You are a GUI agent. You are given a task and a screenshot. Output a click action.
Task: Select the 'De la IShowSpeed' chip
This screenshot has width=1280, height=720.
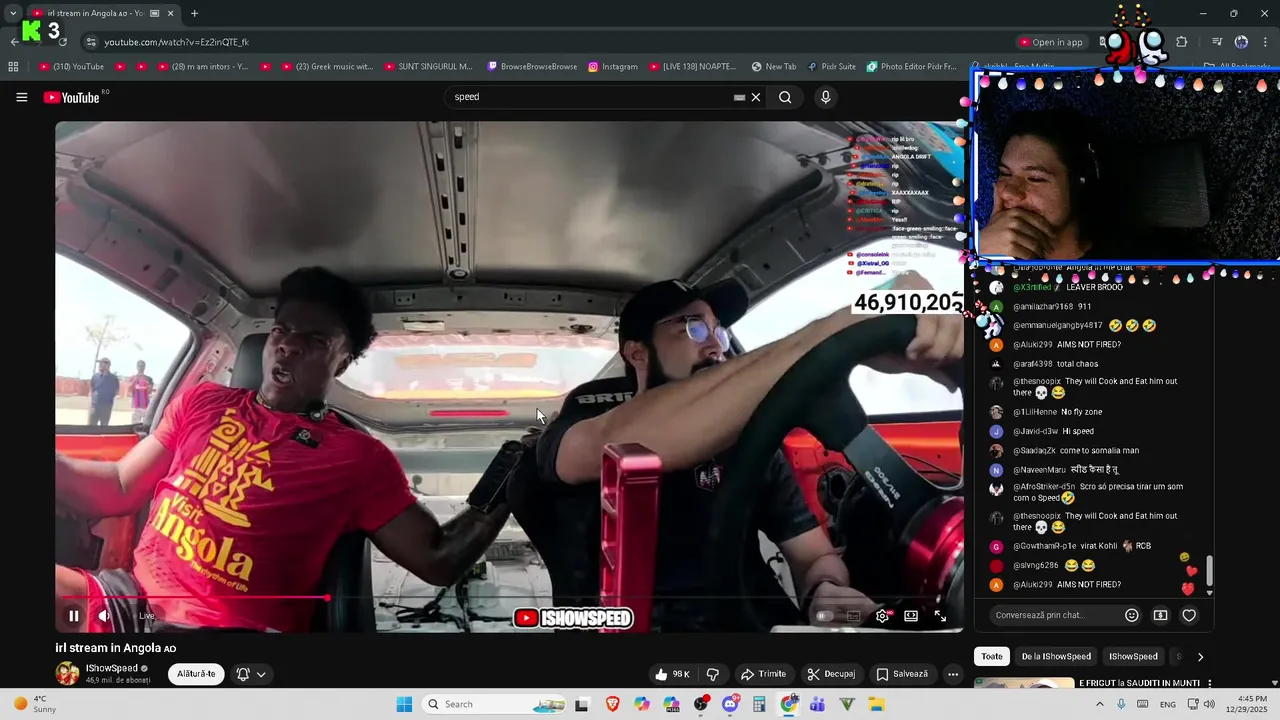click(1056, 657)
